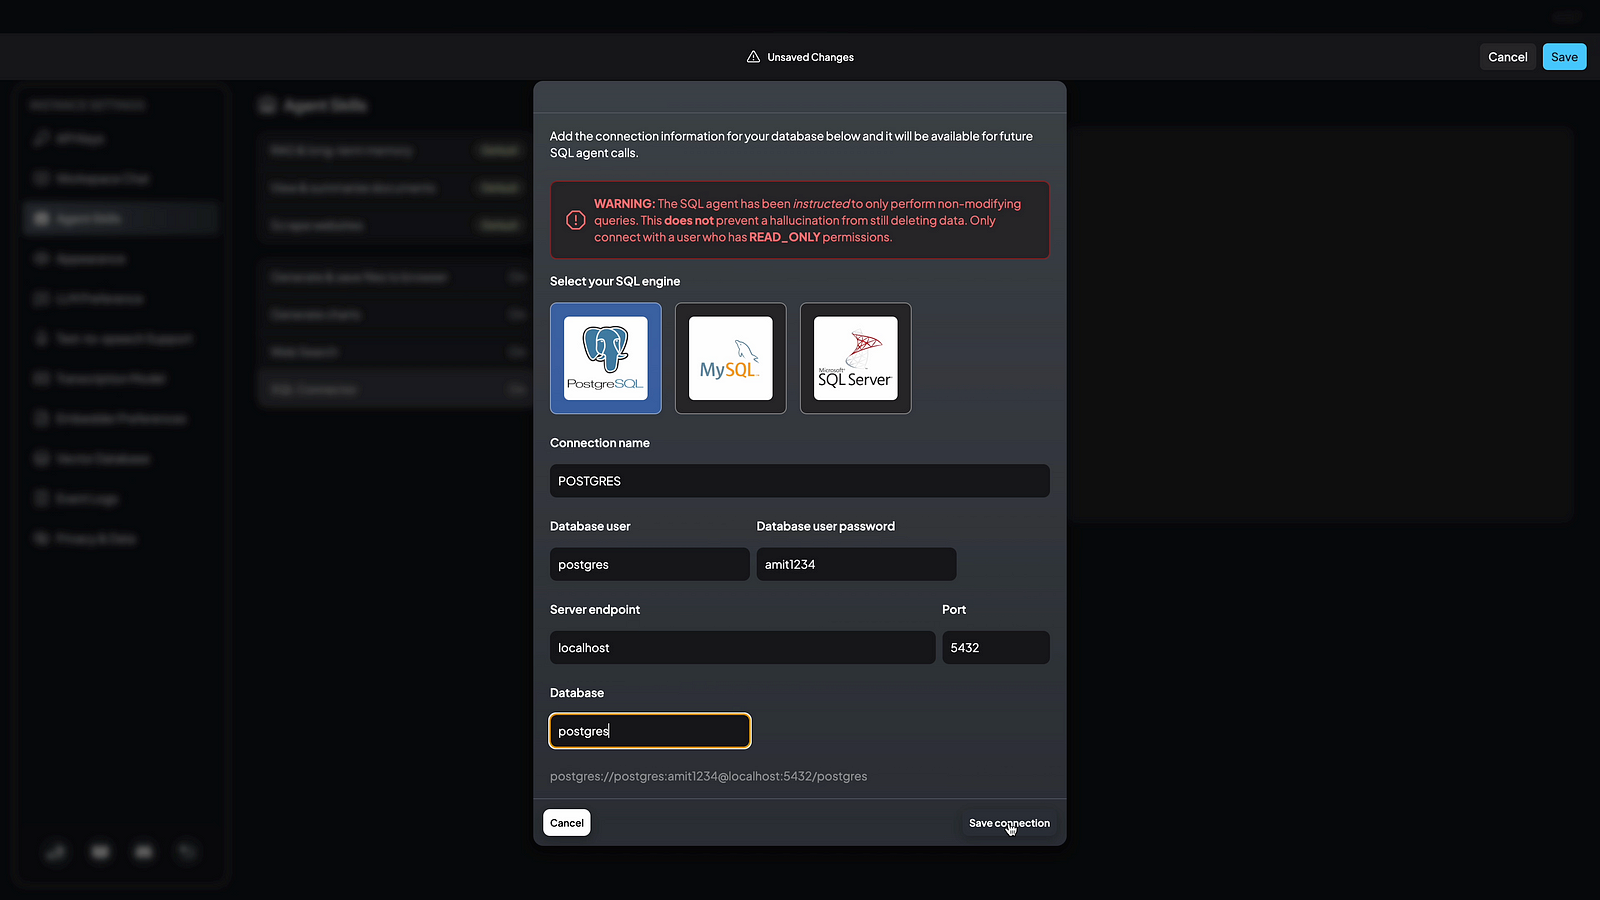Screen dimensions: 1600x900
Task: Focus the Connection name field
Action: (x=799, y=481)
